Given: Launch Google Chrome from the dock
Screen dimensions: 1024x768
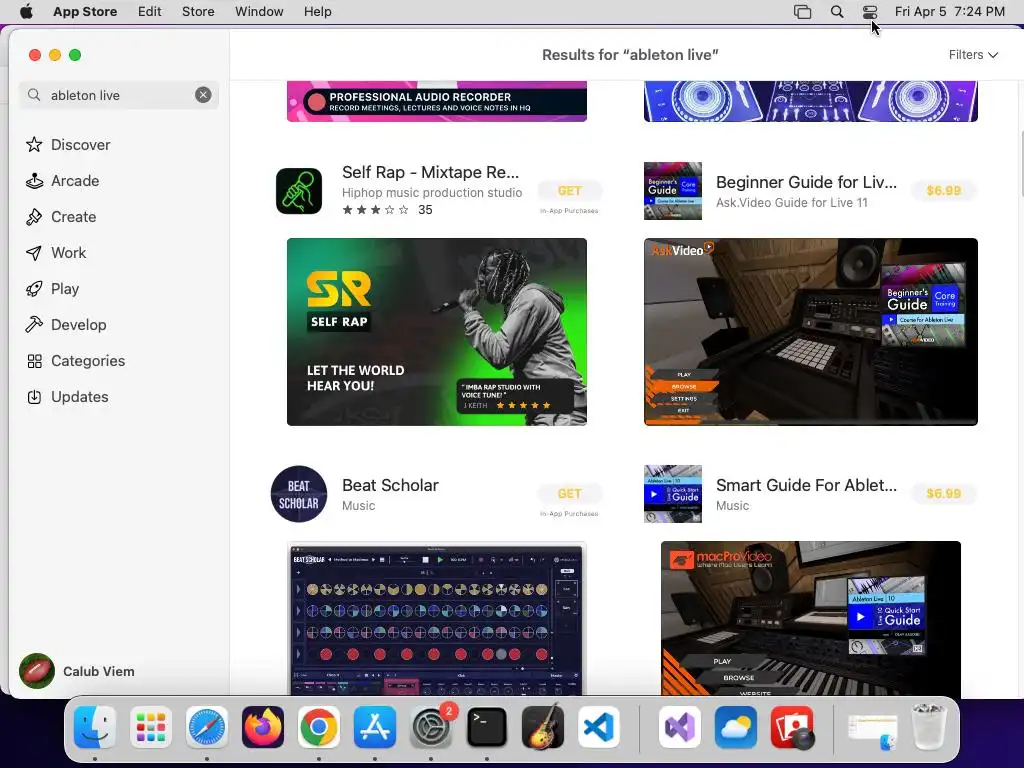Looking at the screenshot, I should point(319,728).
